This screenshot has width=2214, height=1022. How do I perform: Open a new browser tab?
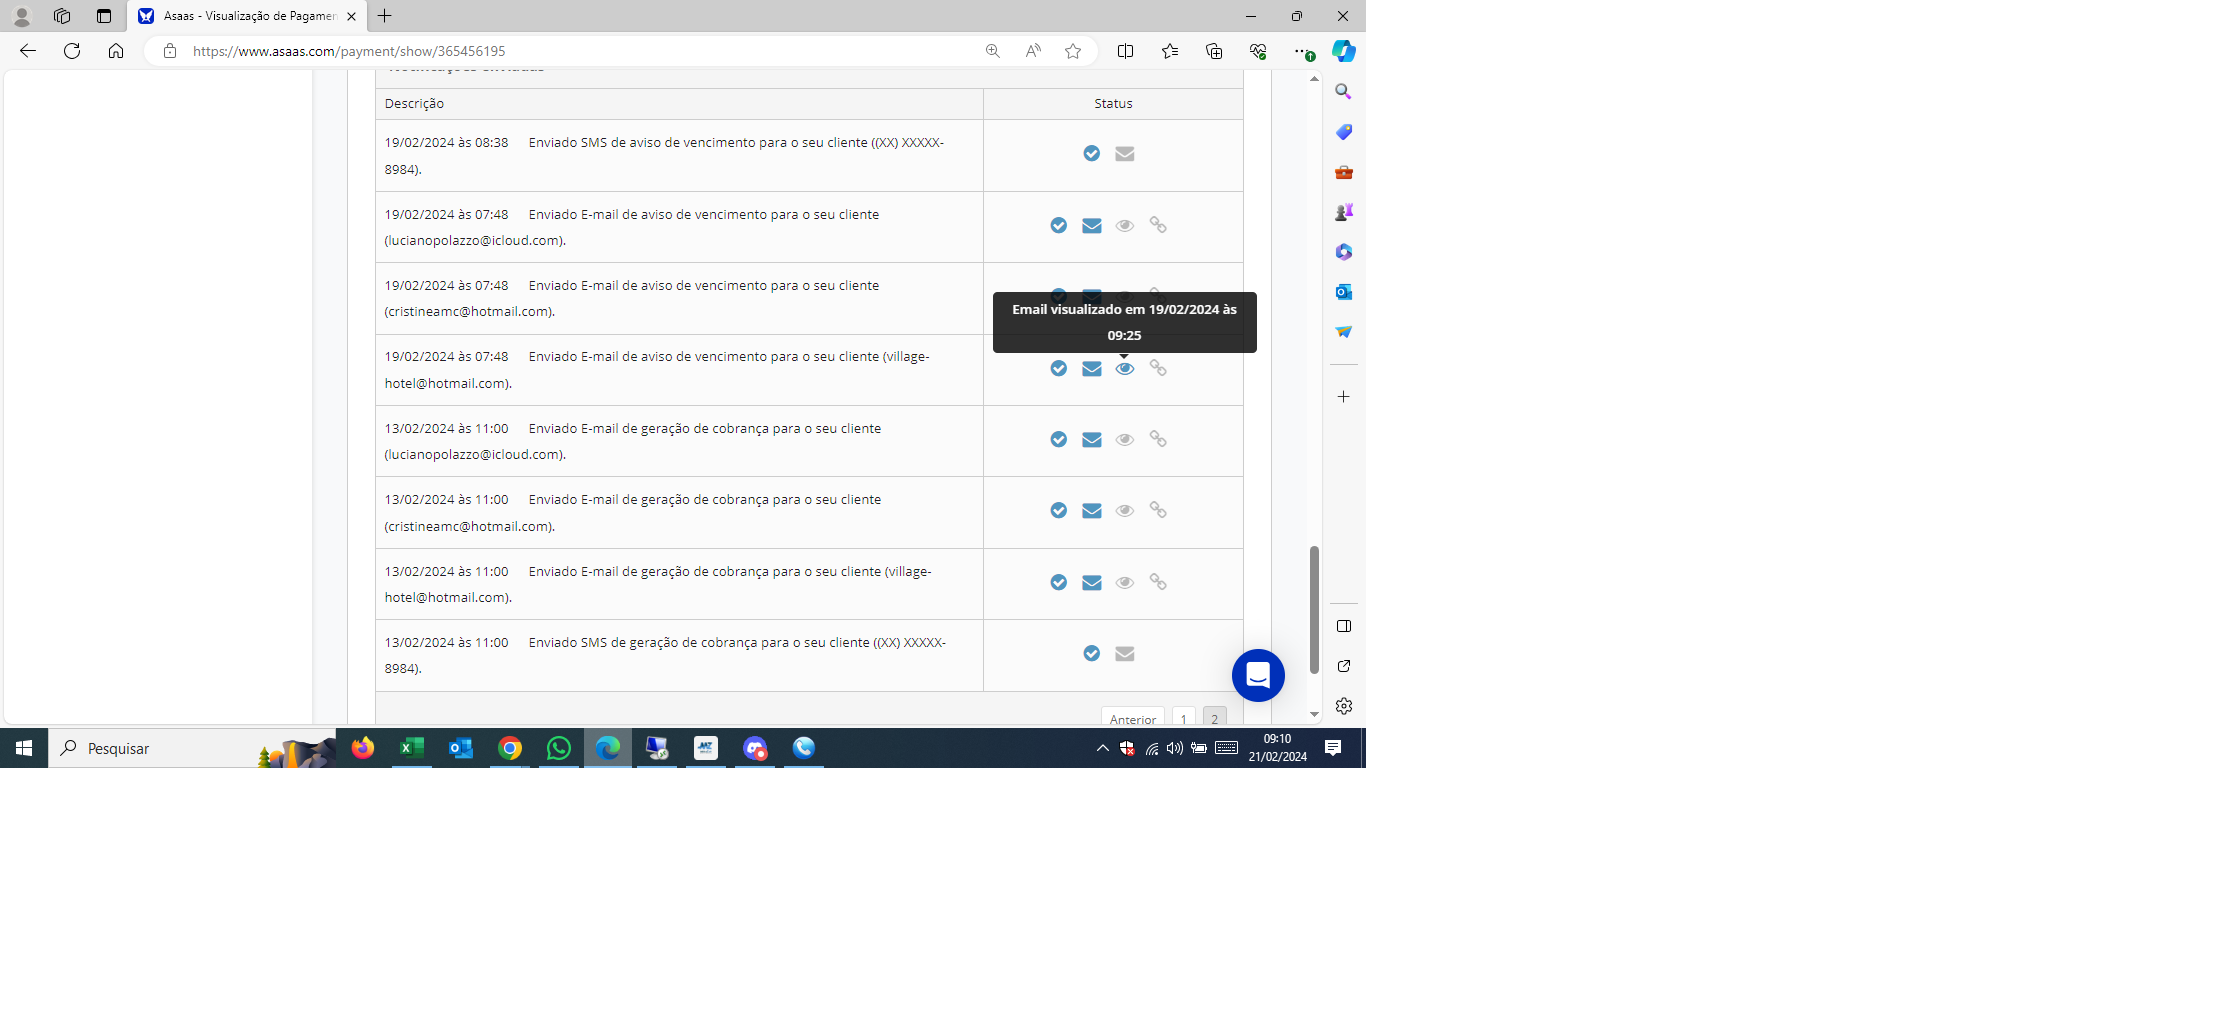pyautogui.click(x=385, y=16)
